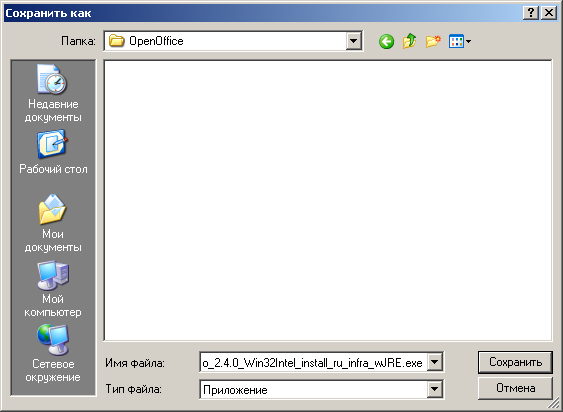The height and width of the screenshot is (412, 563).
Task: Close the Сохранить как dialog
Action: click(549, 13)
